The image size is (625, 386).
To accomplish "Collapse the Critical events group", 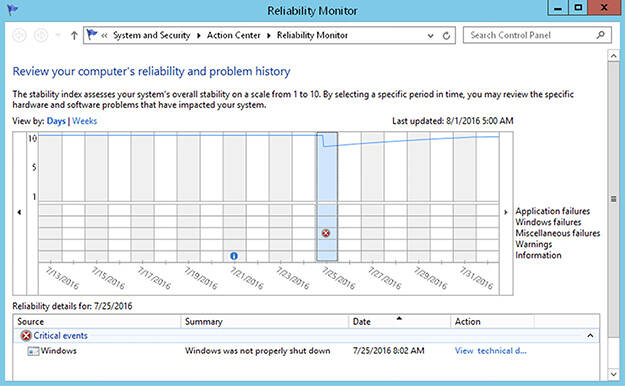I will click(x=590, y=336).
